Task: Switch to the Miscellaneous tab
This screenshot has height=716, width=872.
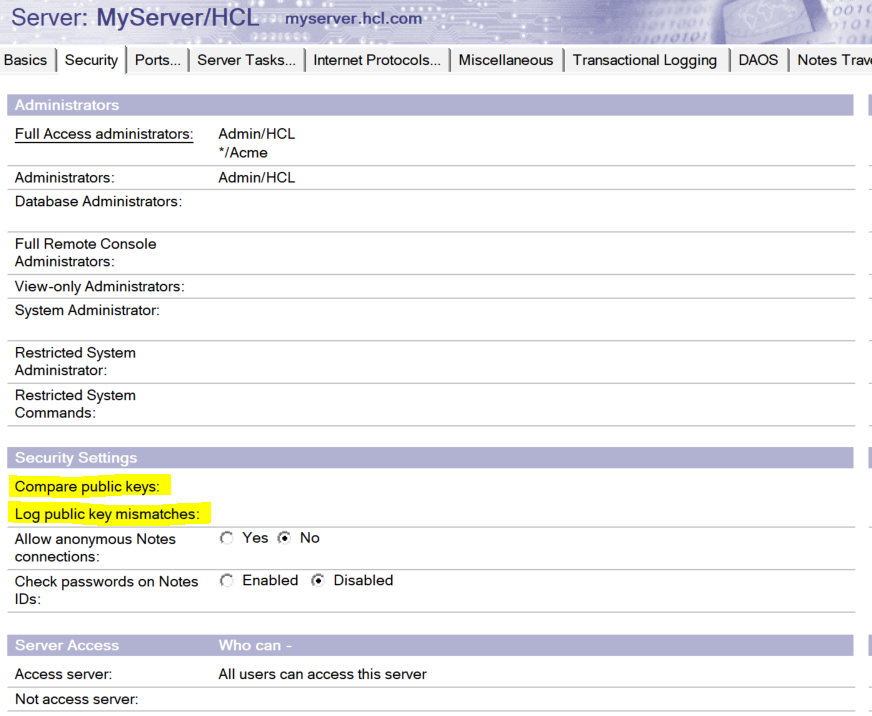Action: click(506, 60)
